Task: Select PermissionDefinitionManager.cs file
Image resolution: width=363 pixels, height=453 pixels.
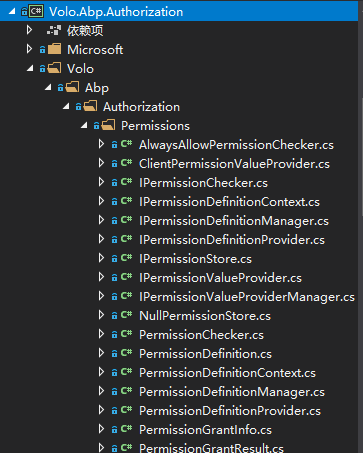Action: point(232,392)
